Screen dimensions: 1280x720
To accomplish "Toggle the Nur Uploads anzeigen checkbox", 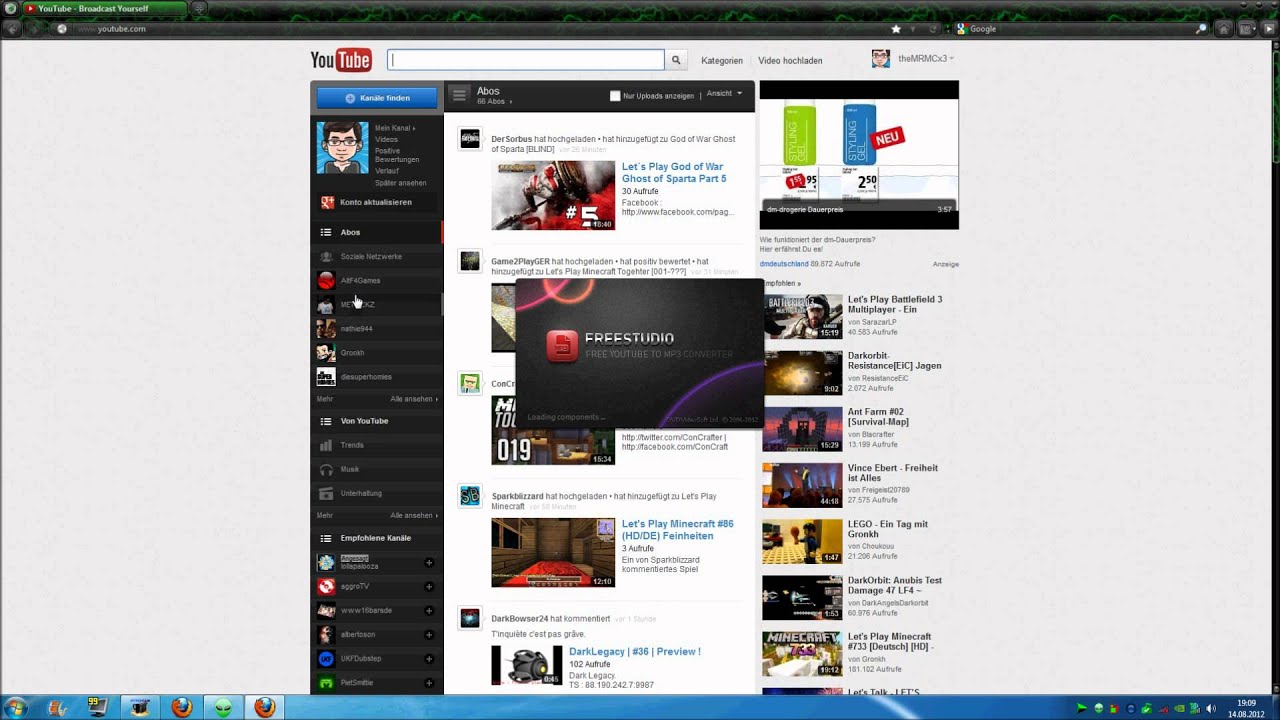I will 615,96.
